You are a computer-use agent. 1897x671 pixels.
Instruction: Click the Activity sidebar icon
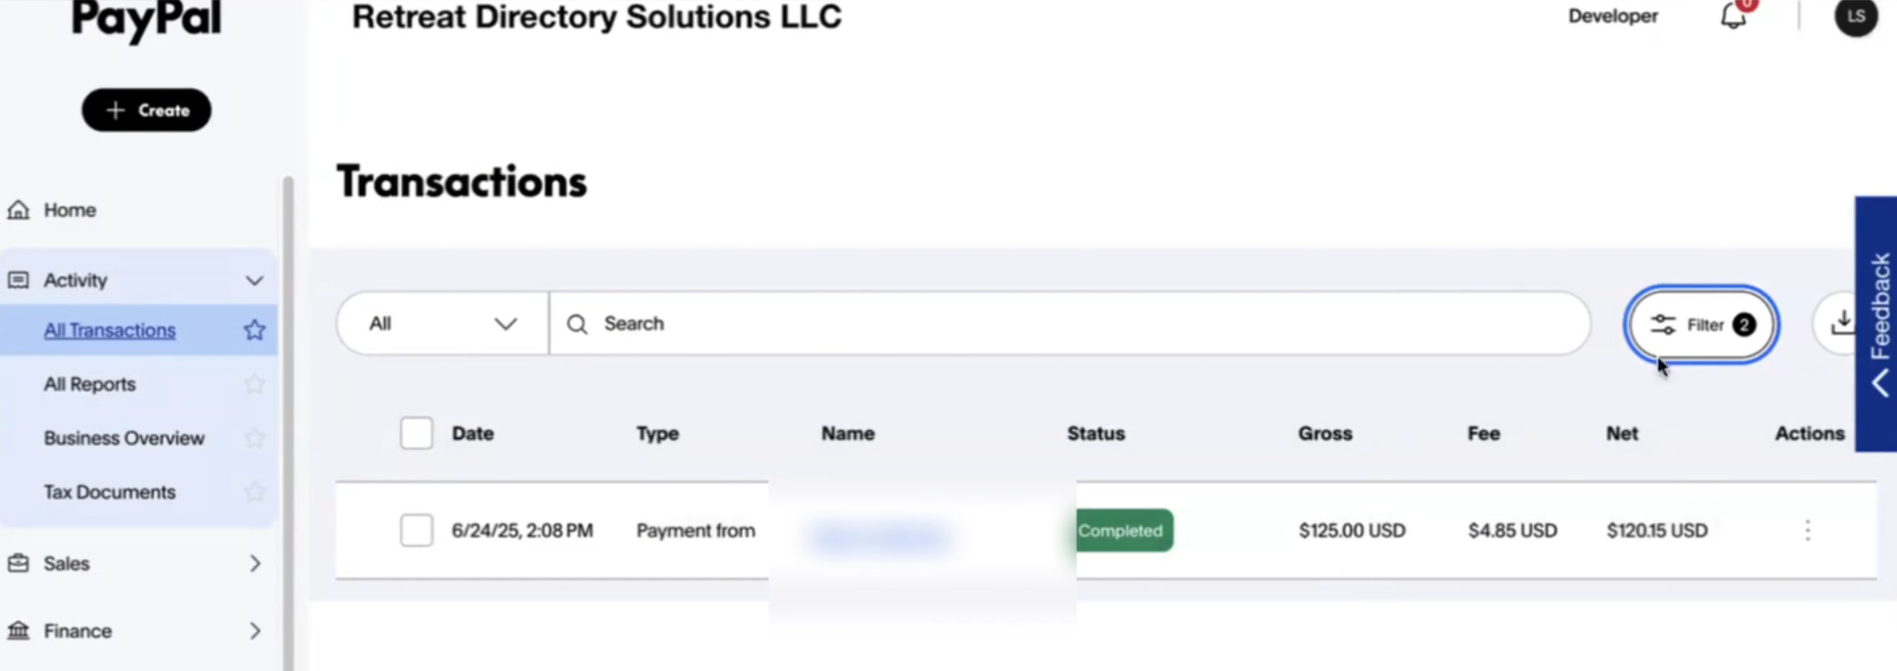pos(18,280)
